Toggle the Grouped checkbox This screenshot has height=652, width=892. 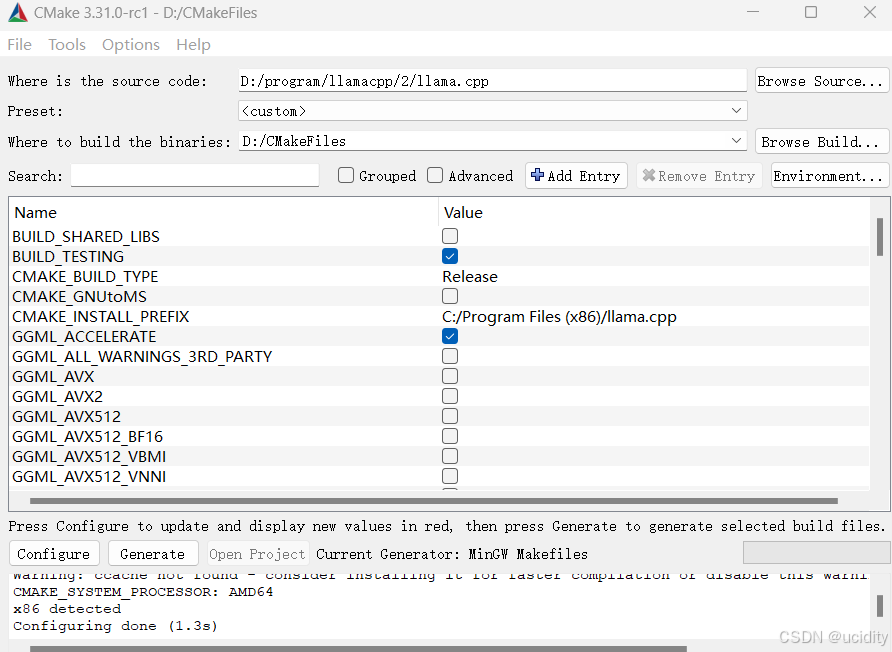(346, 175)
